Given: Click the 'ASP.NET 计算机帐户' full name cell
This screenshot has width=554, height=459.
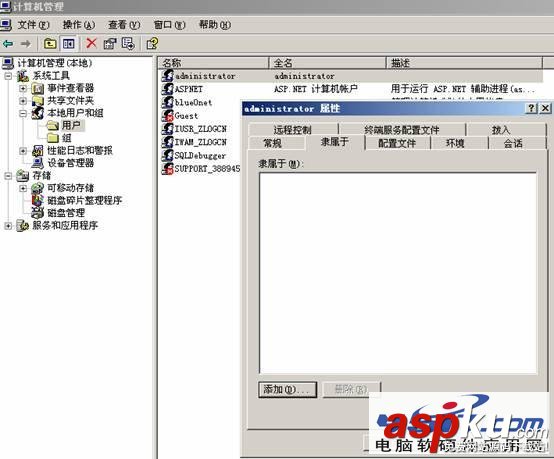Looking at the screenshot, I should pos(316,89).
